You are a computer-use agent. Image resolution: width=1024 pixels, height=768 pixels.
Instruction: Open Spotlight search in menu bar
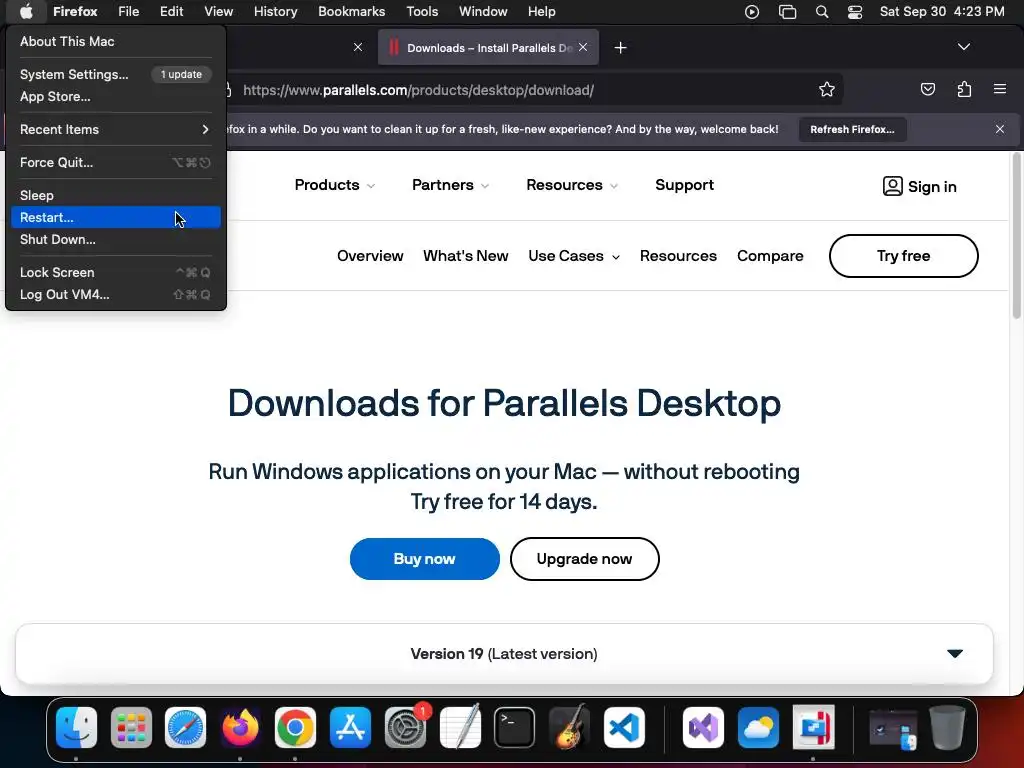point(822,12)
